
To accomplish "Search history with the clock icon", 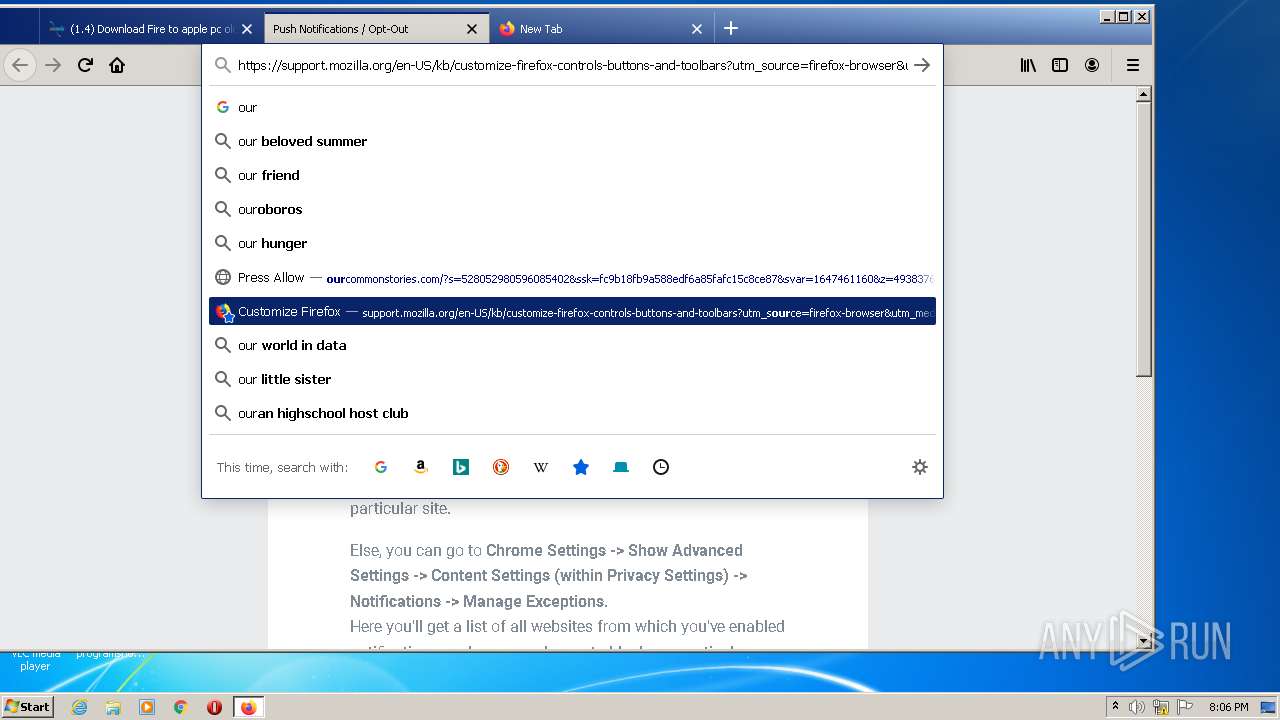I will (x=661, y=467).
